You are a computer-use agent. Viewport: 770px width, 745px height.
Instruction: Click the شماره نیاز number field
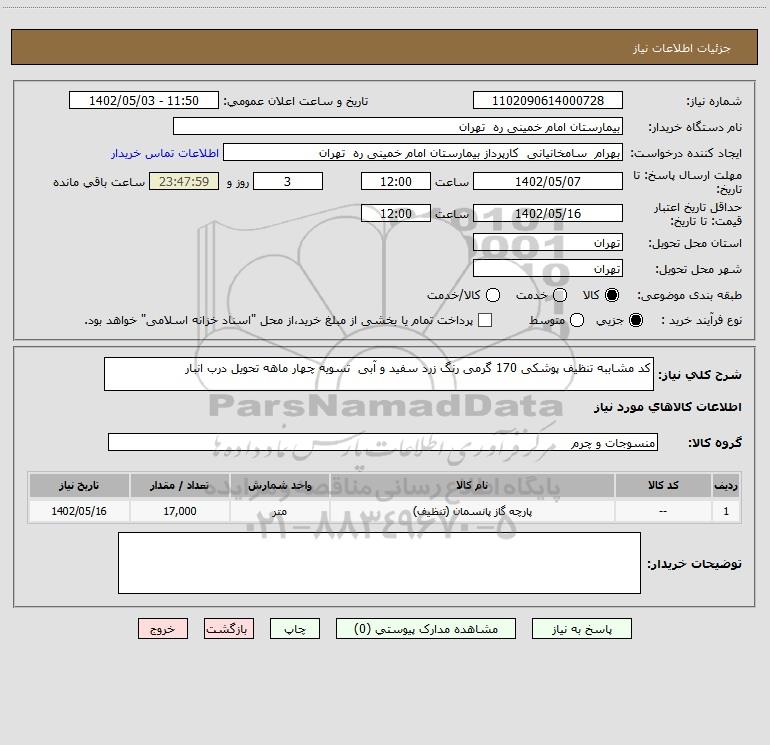point(548,100)
